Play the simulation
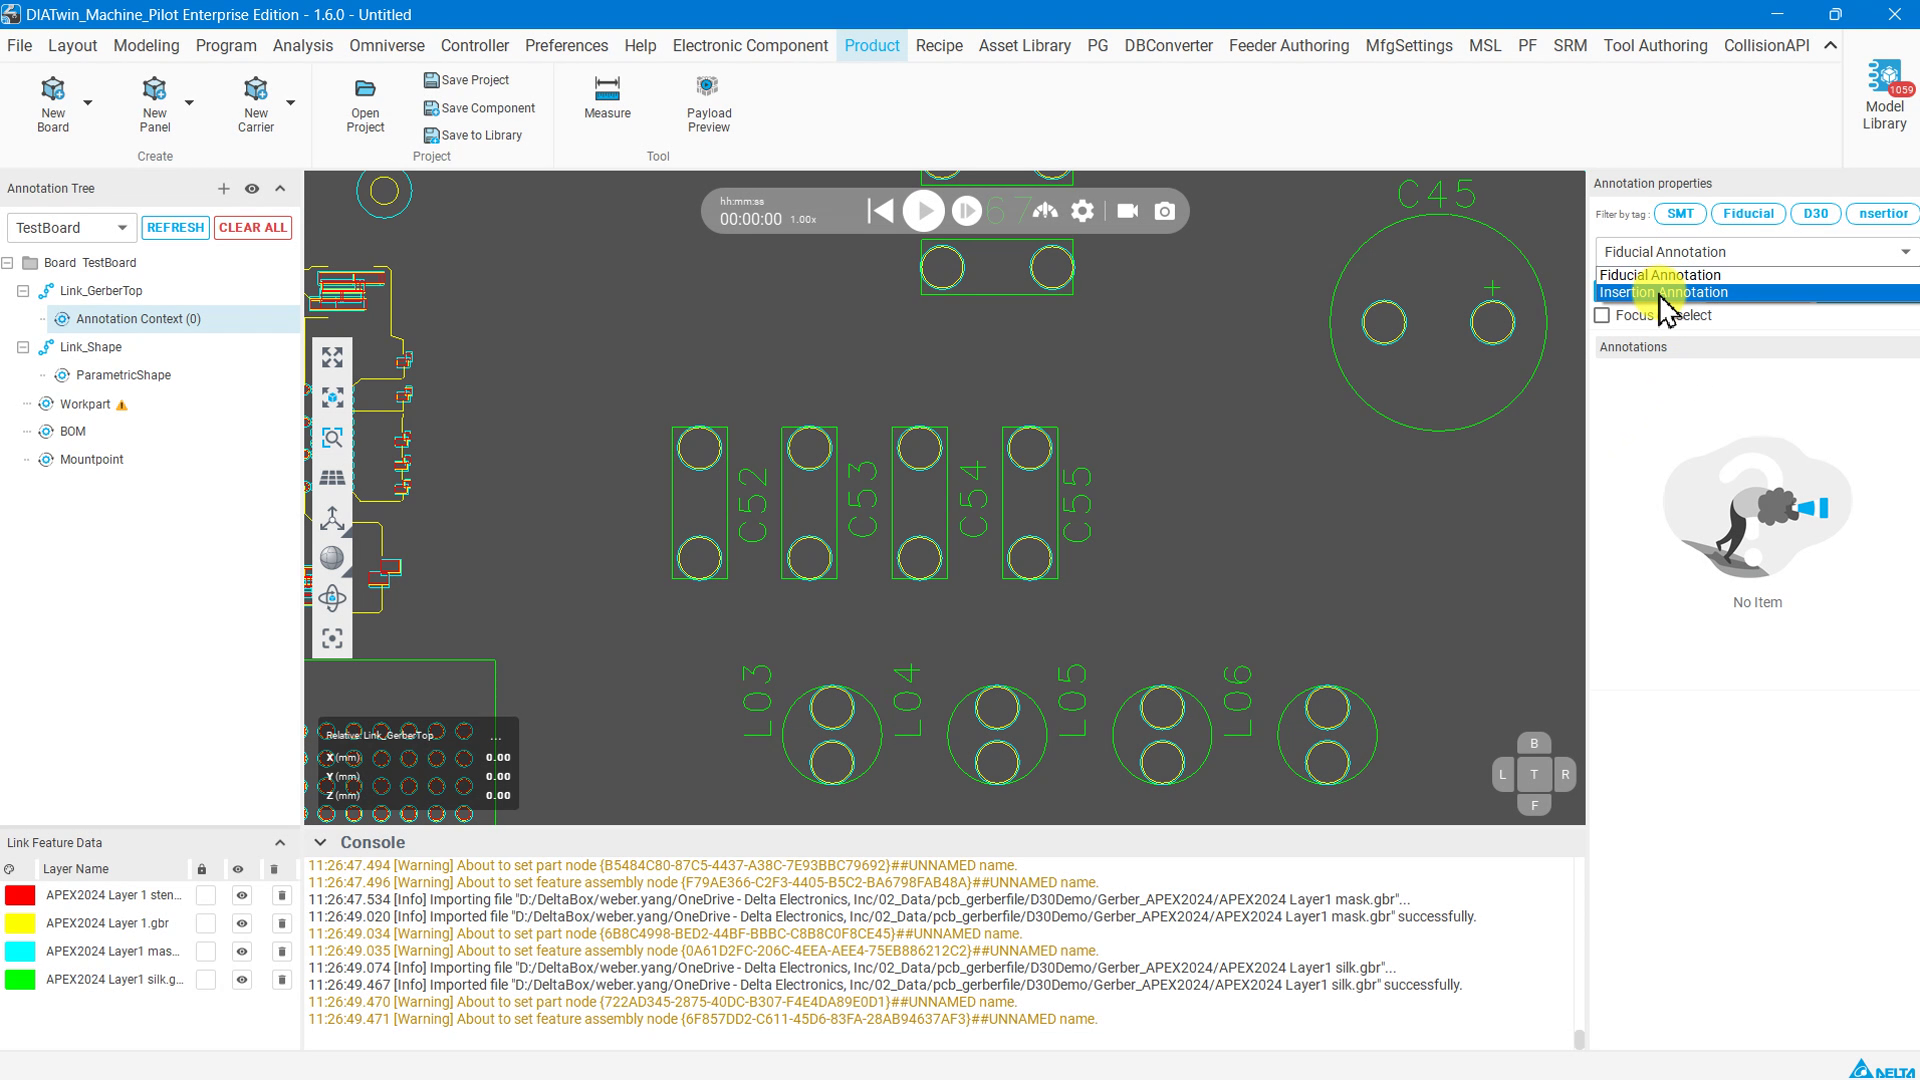The image size is (1920, 1080). pos(923,211)
